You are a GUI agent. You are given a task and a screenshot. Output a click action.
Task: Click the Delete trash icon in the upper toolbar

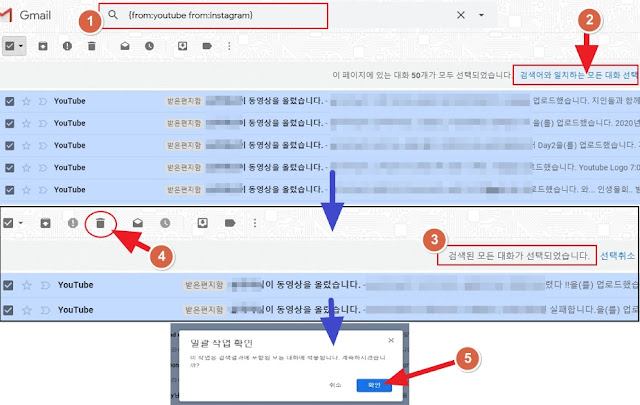tap(92, 46)
